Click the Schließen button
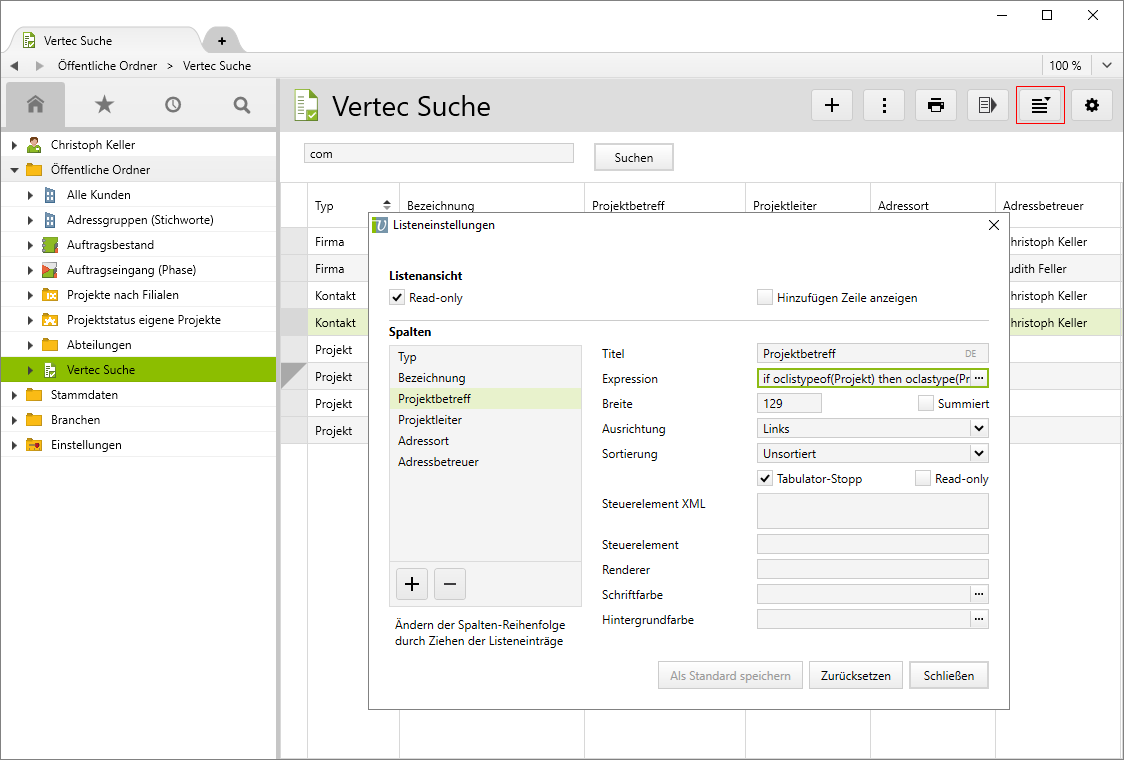This screenshot has width=1124, height=760. click(x=948, y=676)
